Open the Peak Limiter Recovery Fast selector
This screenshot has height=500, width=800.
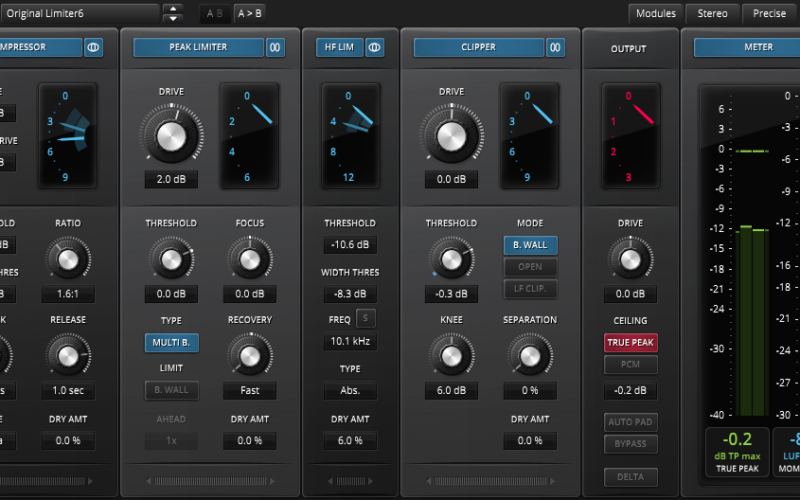point(249,391)
